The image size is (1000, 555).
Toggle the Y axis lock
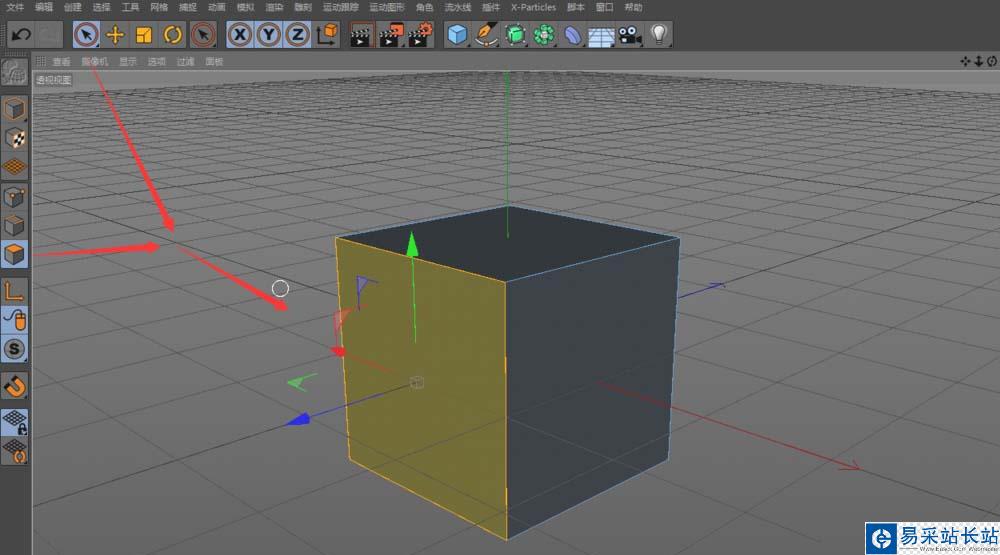[x=268, y=34]
